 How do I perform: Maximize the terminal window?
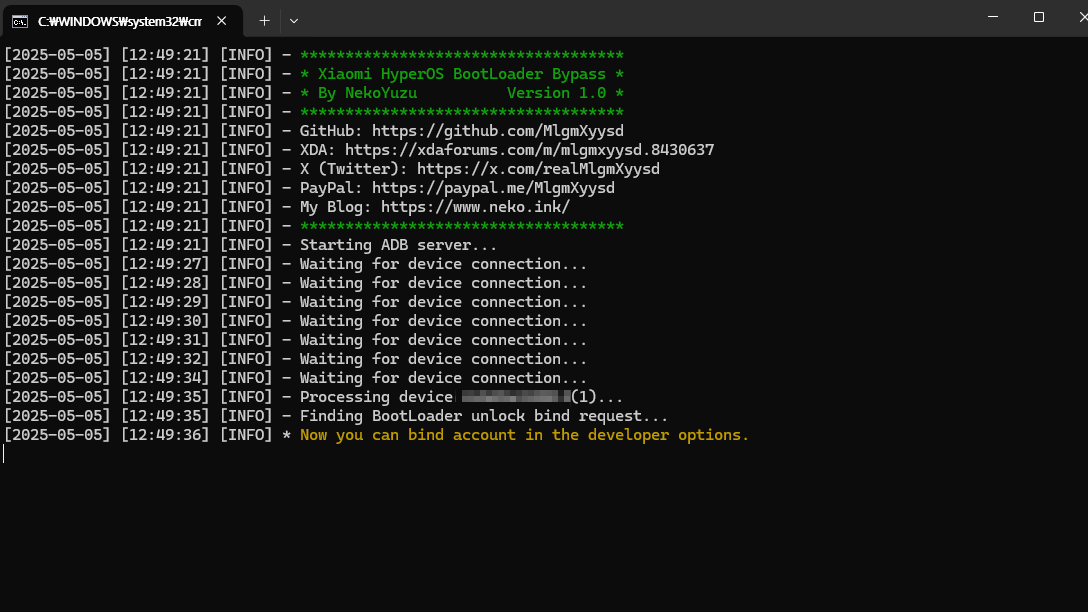coord(1039,17)
